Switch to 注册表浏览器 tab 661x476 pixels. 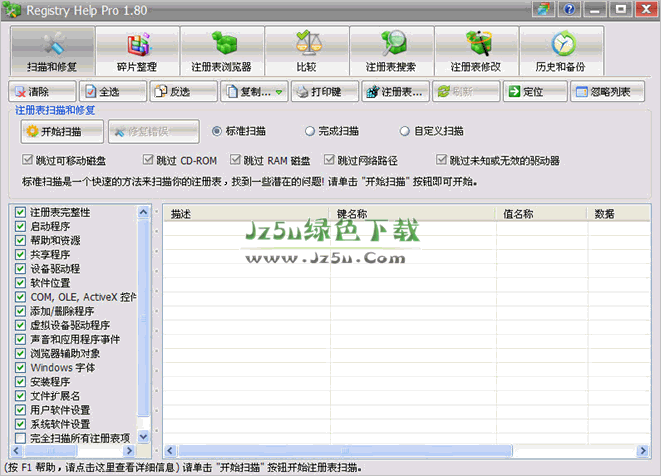coord(222,51)
